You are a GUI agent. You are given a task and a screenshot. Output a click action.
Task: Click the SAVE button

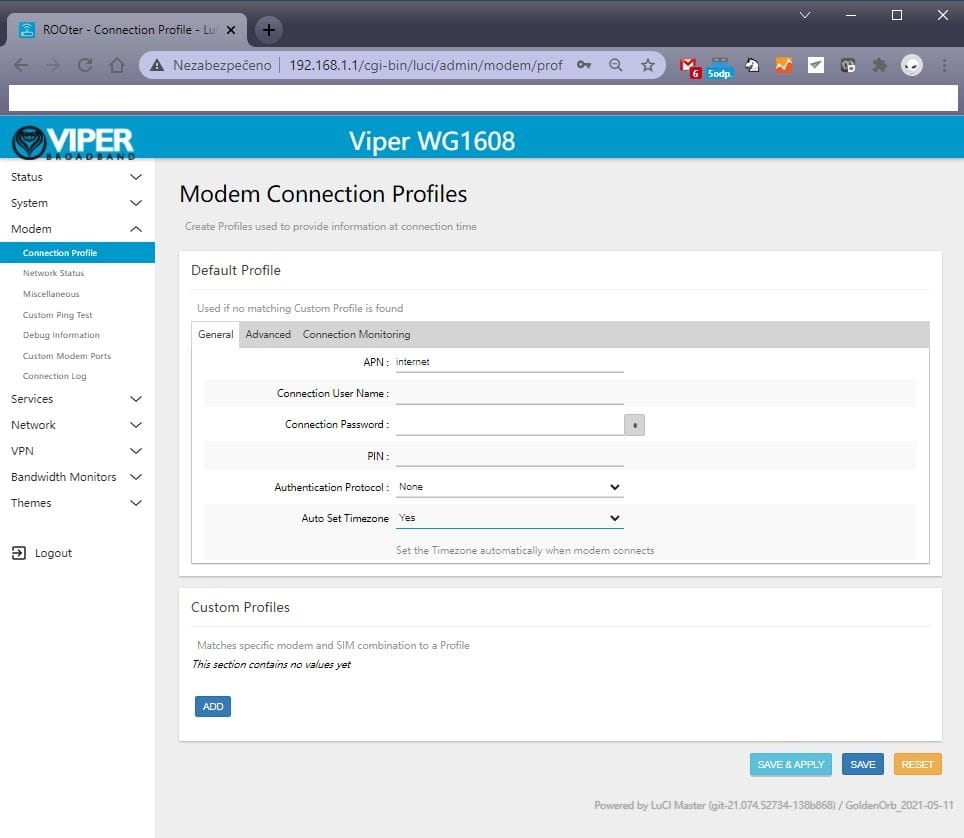(863, 764)
